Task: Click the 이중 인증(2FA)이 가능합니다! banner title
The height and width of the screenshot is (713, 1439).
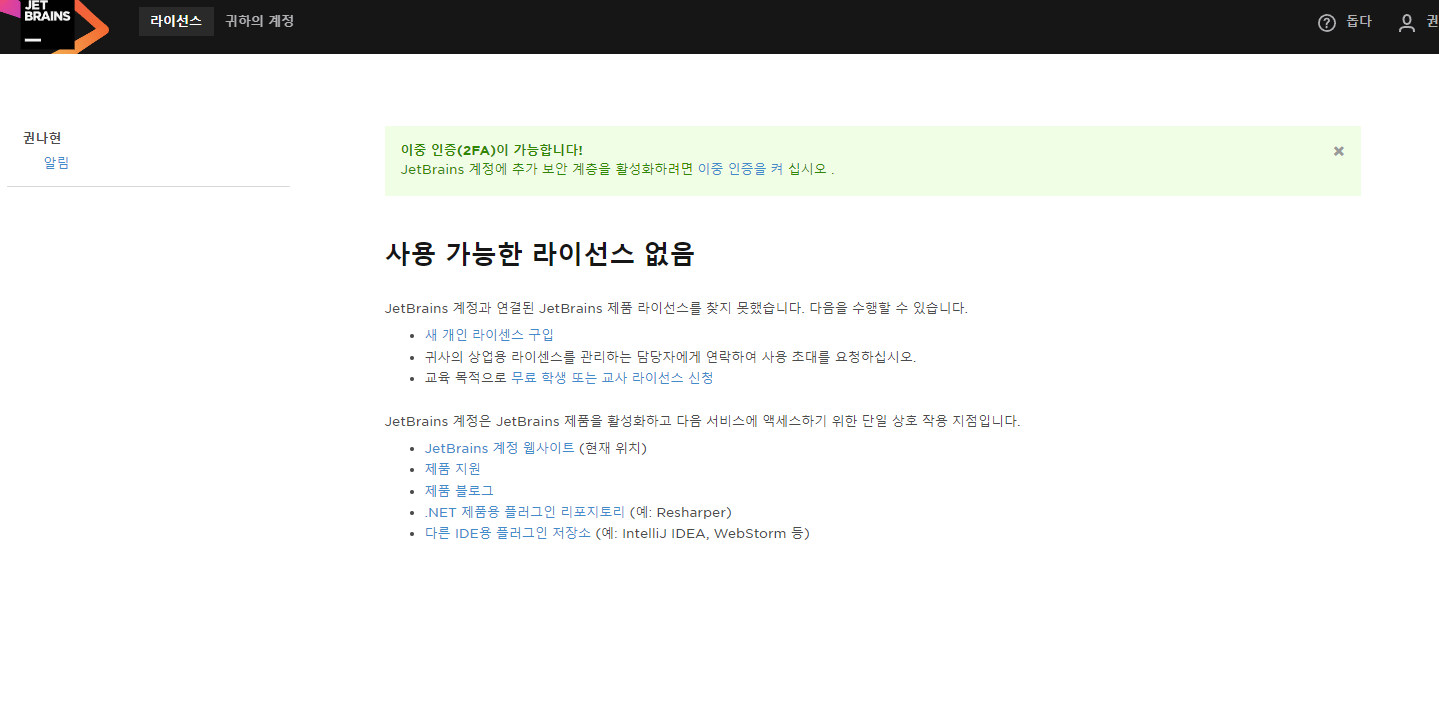Action: click(491, 150)
